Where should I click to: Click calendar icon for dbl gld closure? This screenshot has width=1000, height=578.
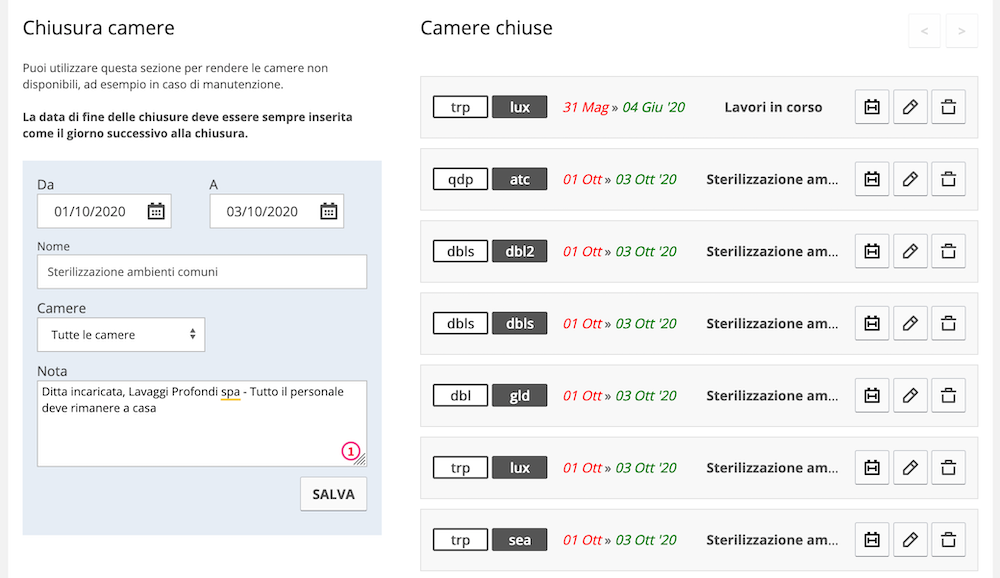point(872,395)
